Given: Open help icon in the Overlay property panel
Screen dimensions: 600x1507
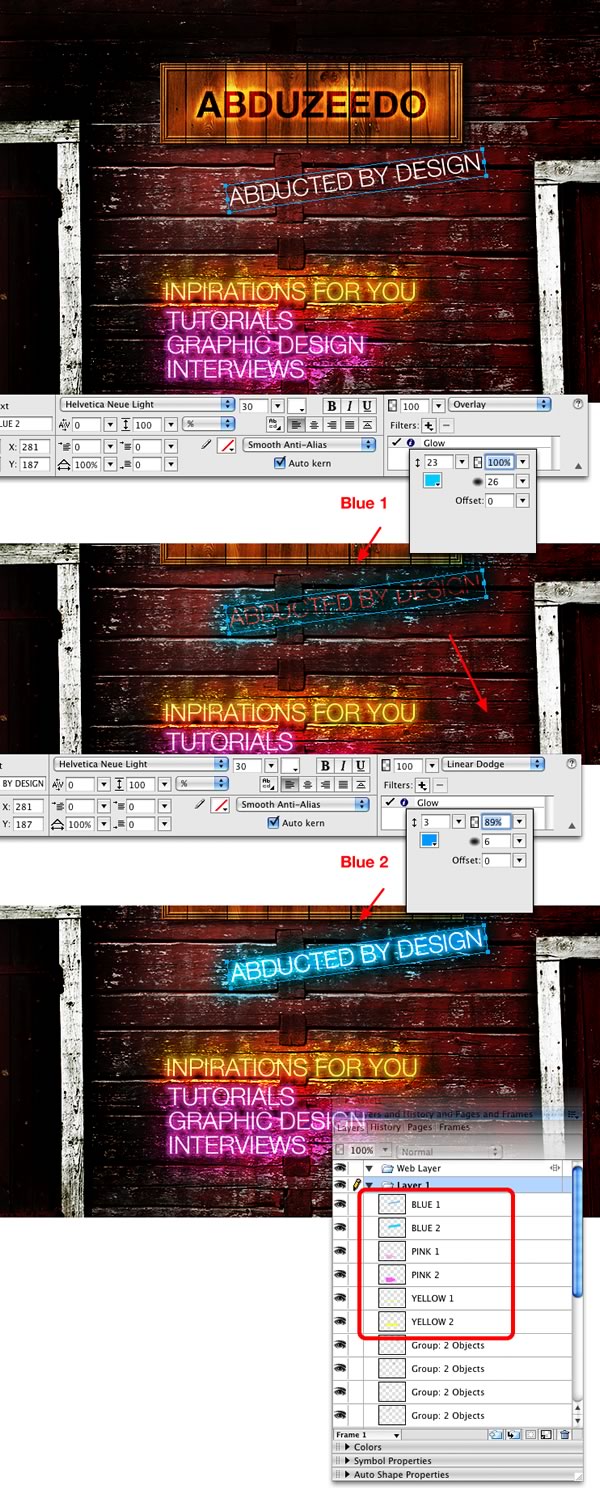Looking at the screenshot, I should pos(578,403).
